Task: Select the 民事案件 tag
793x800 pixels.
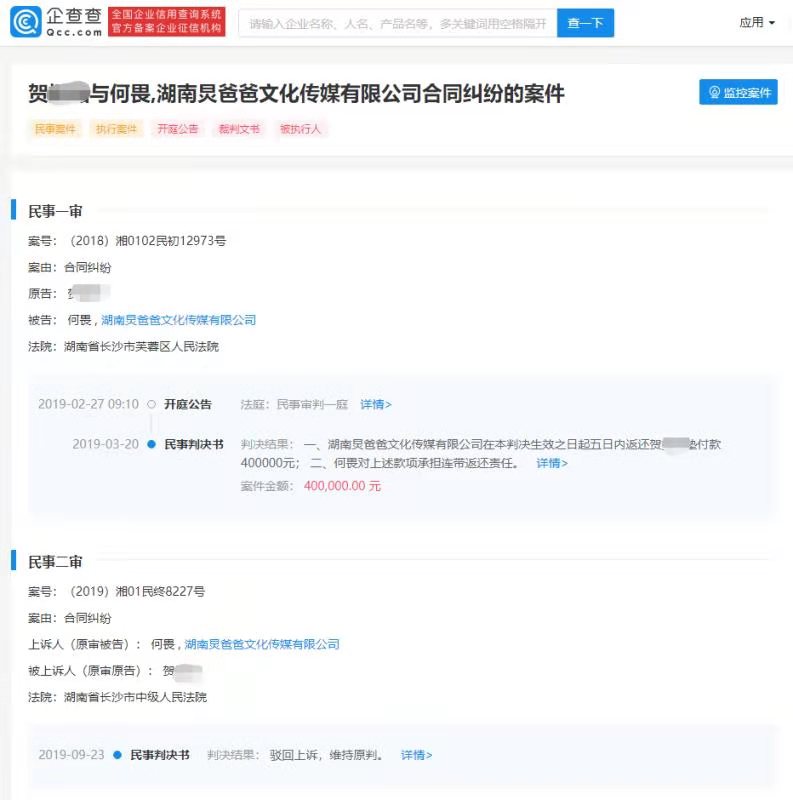Action: pos(55,129)
